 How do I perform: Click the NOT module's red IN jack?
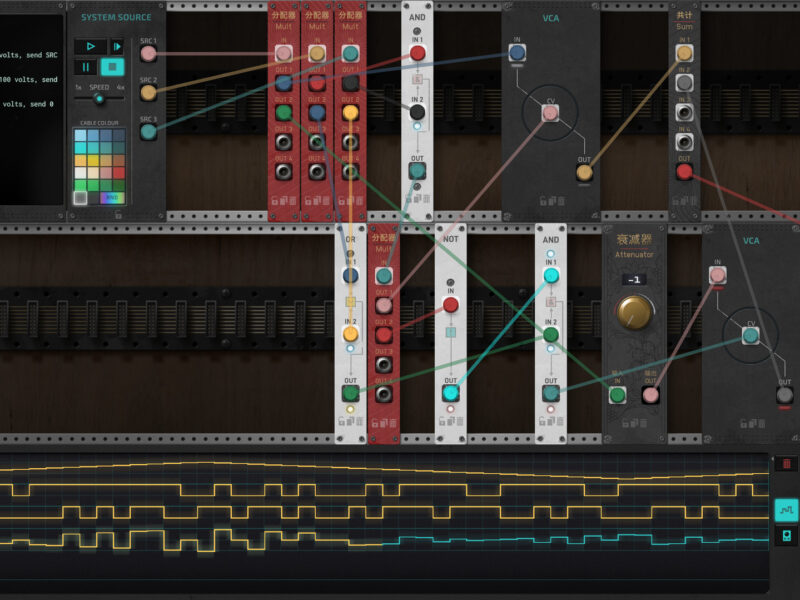(x=451, y=304)
